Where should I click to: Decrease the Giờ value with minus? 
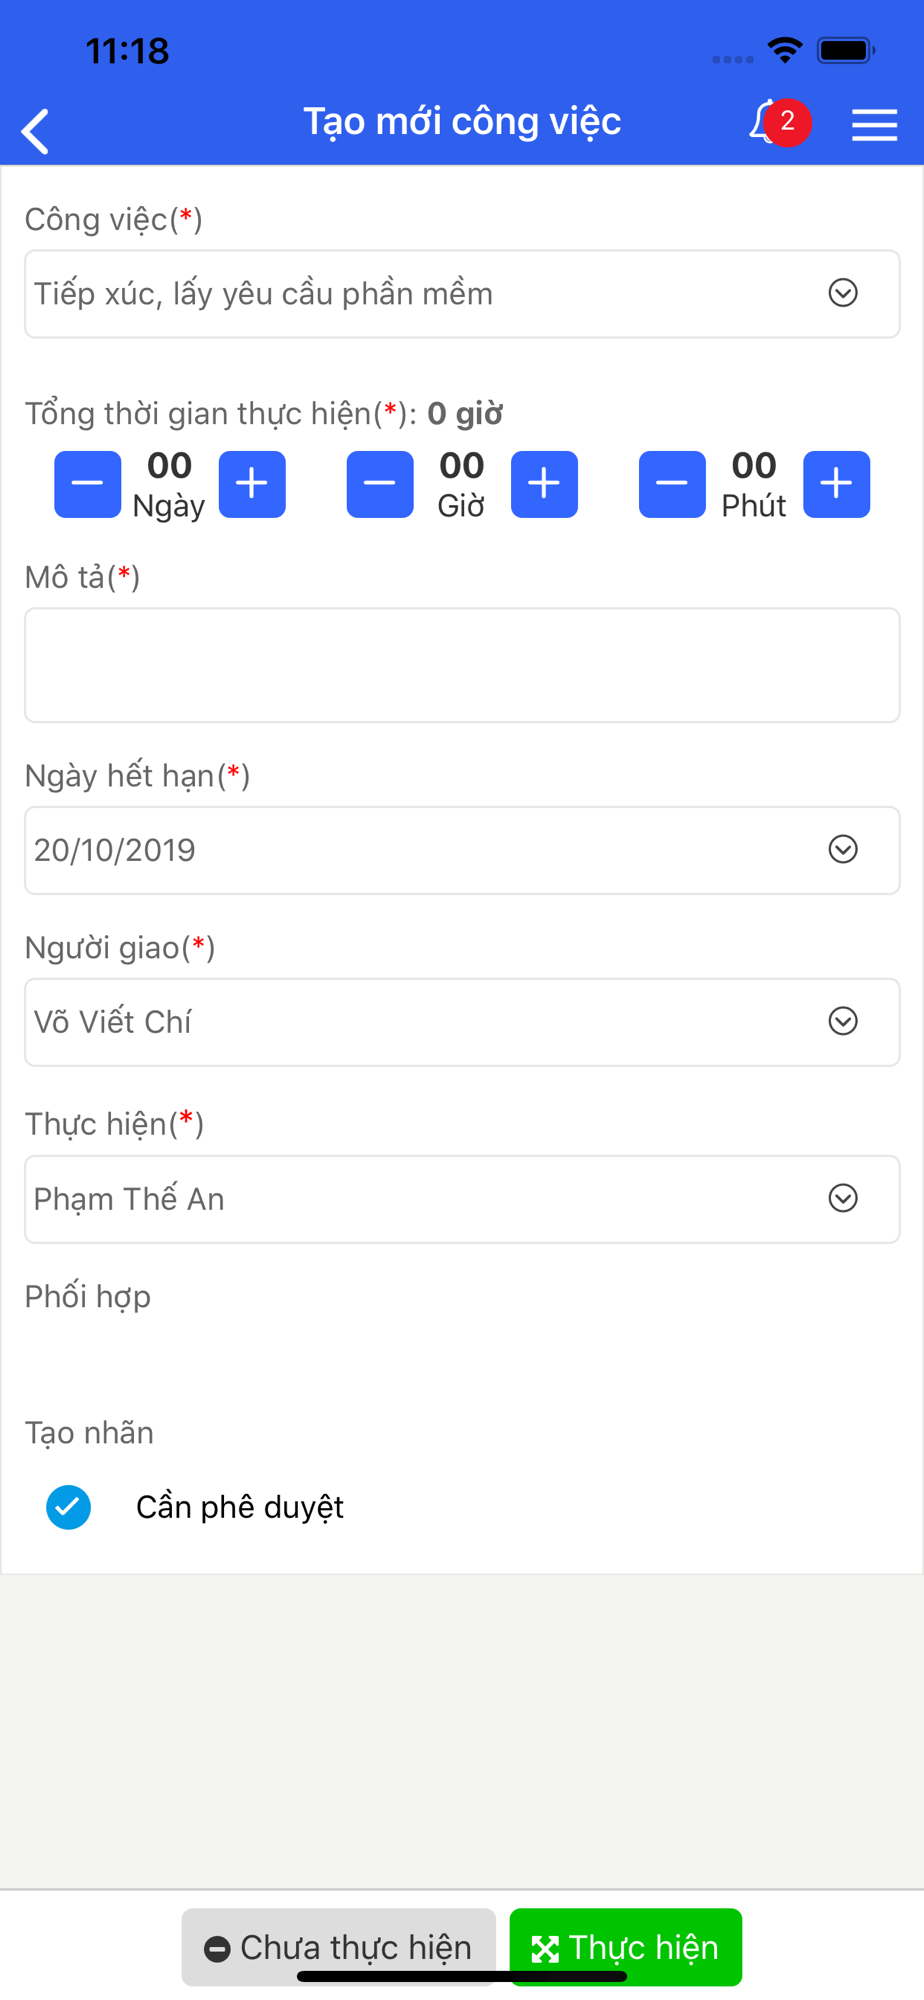tap(380, 484)
